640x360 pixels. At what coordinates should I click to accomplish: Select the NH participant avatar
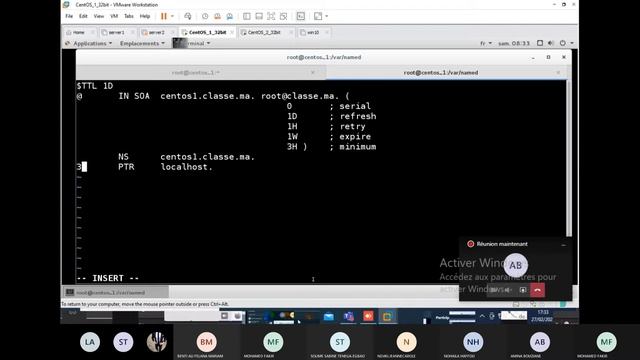pyautogui.click(x=473, y=342)
